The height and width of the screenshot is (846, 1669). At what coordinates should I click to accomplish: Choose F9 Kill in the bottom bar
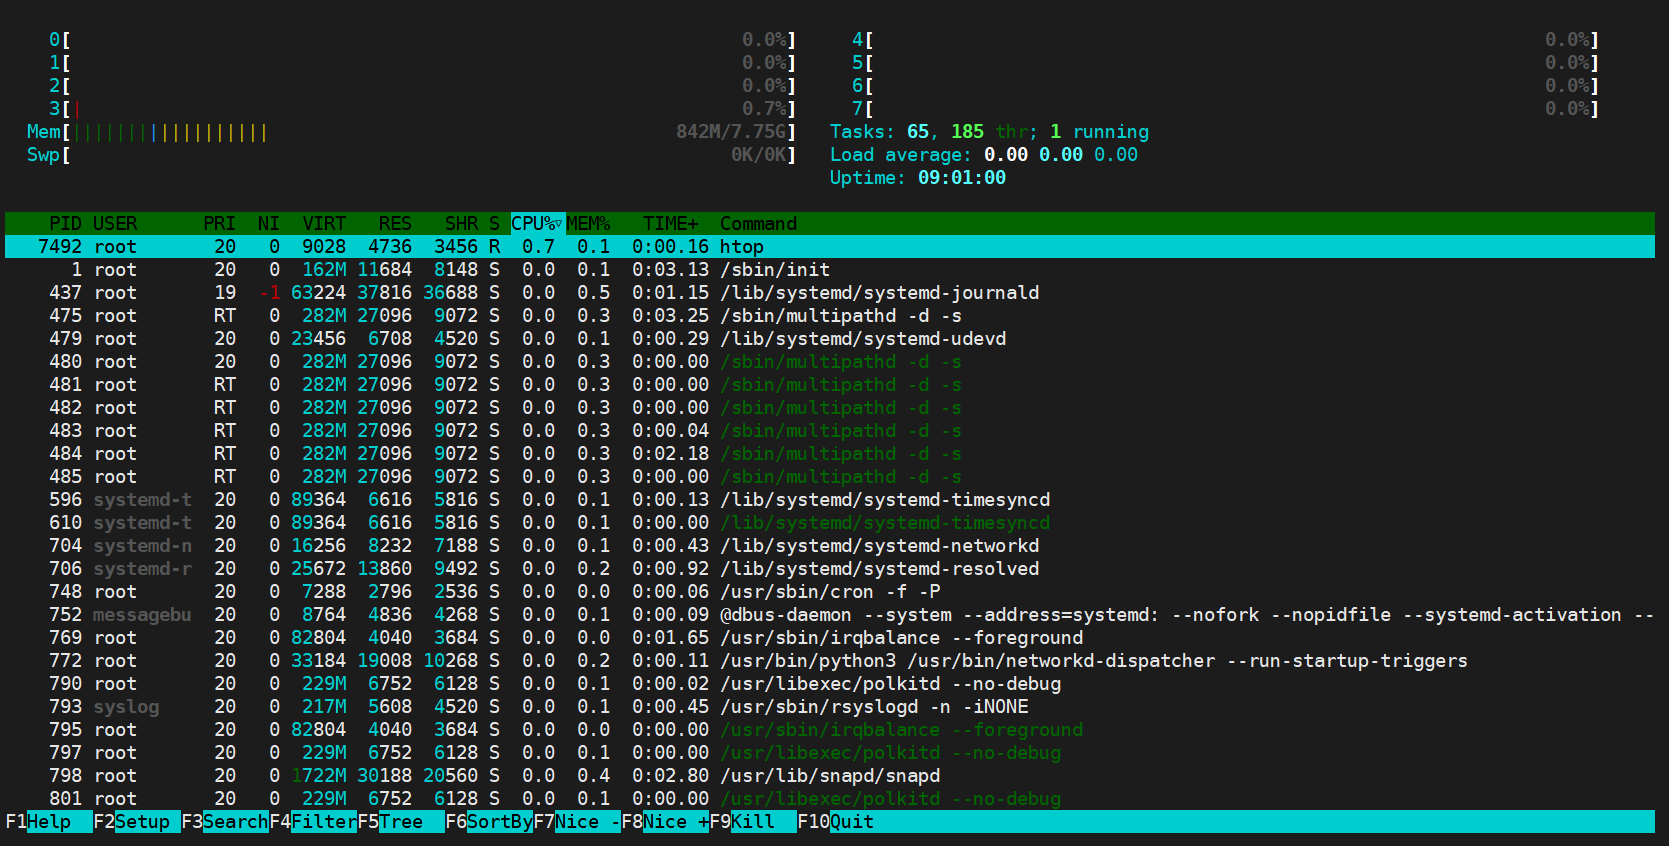[753, 822]
